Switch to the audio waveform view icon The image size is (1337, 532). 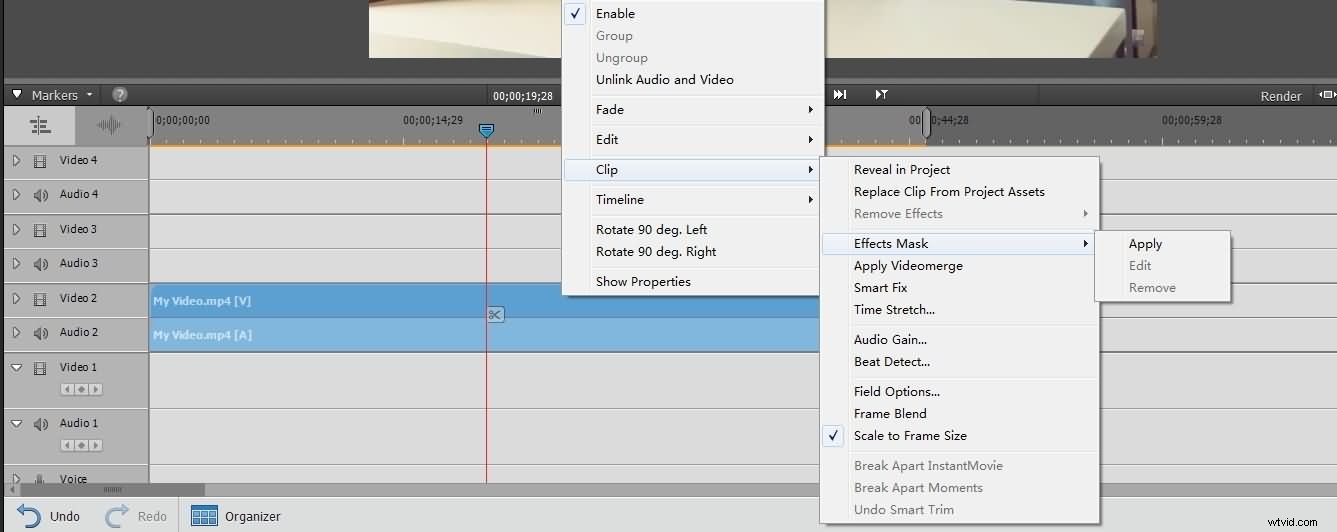pos(108,125)
